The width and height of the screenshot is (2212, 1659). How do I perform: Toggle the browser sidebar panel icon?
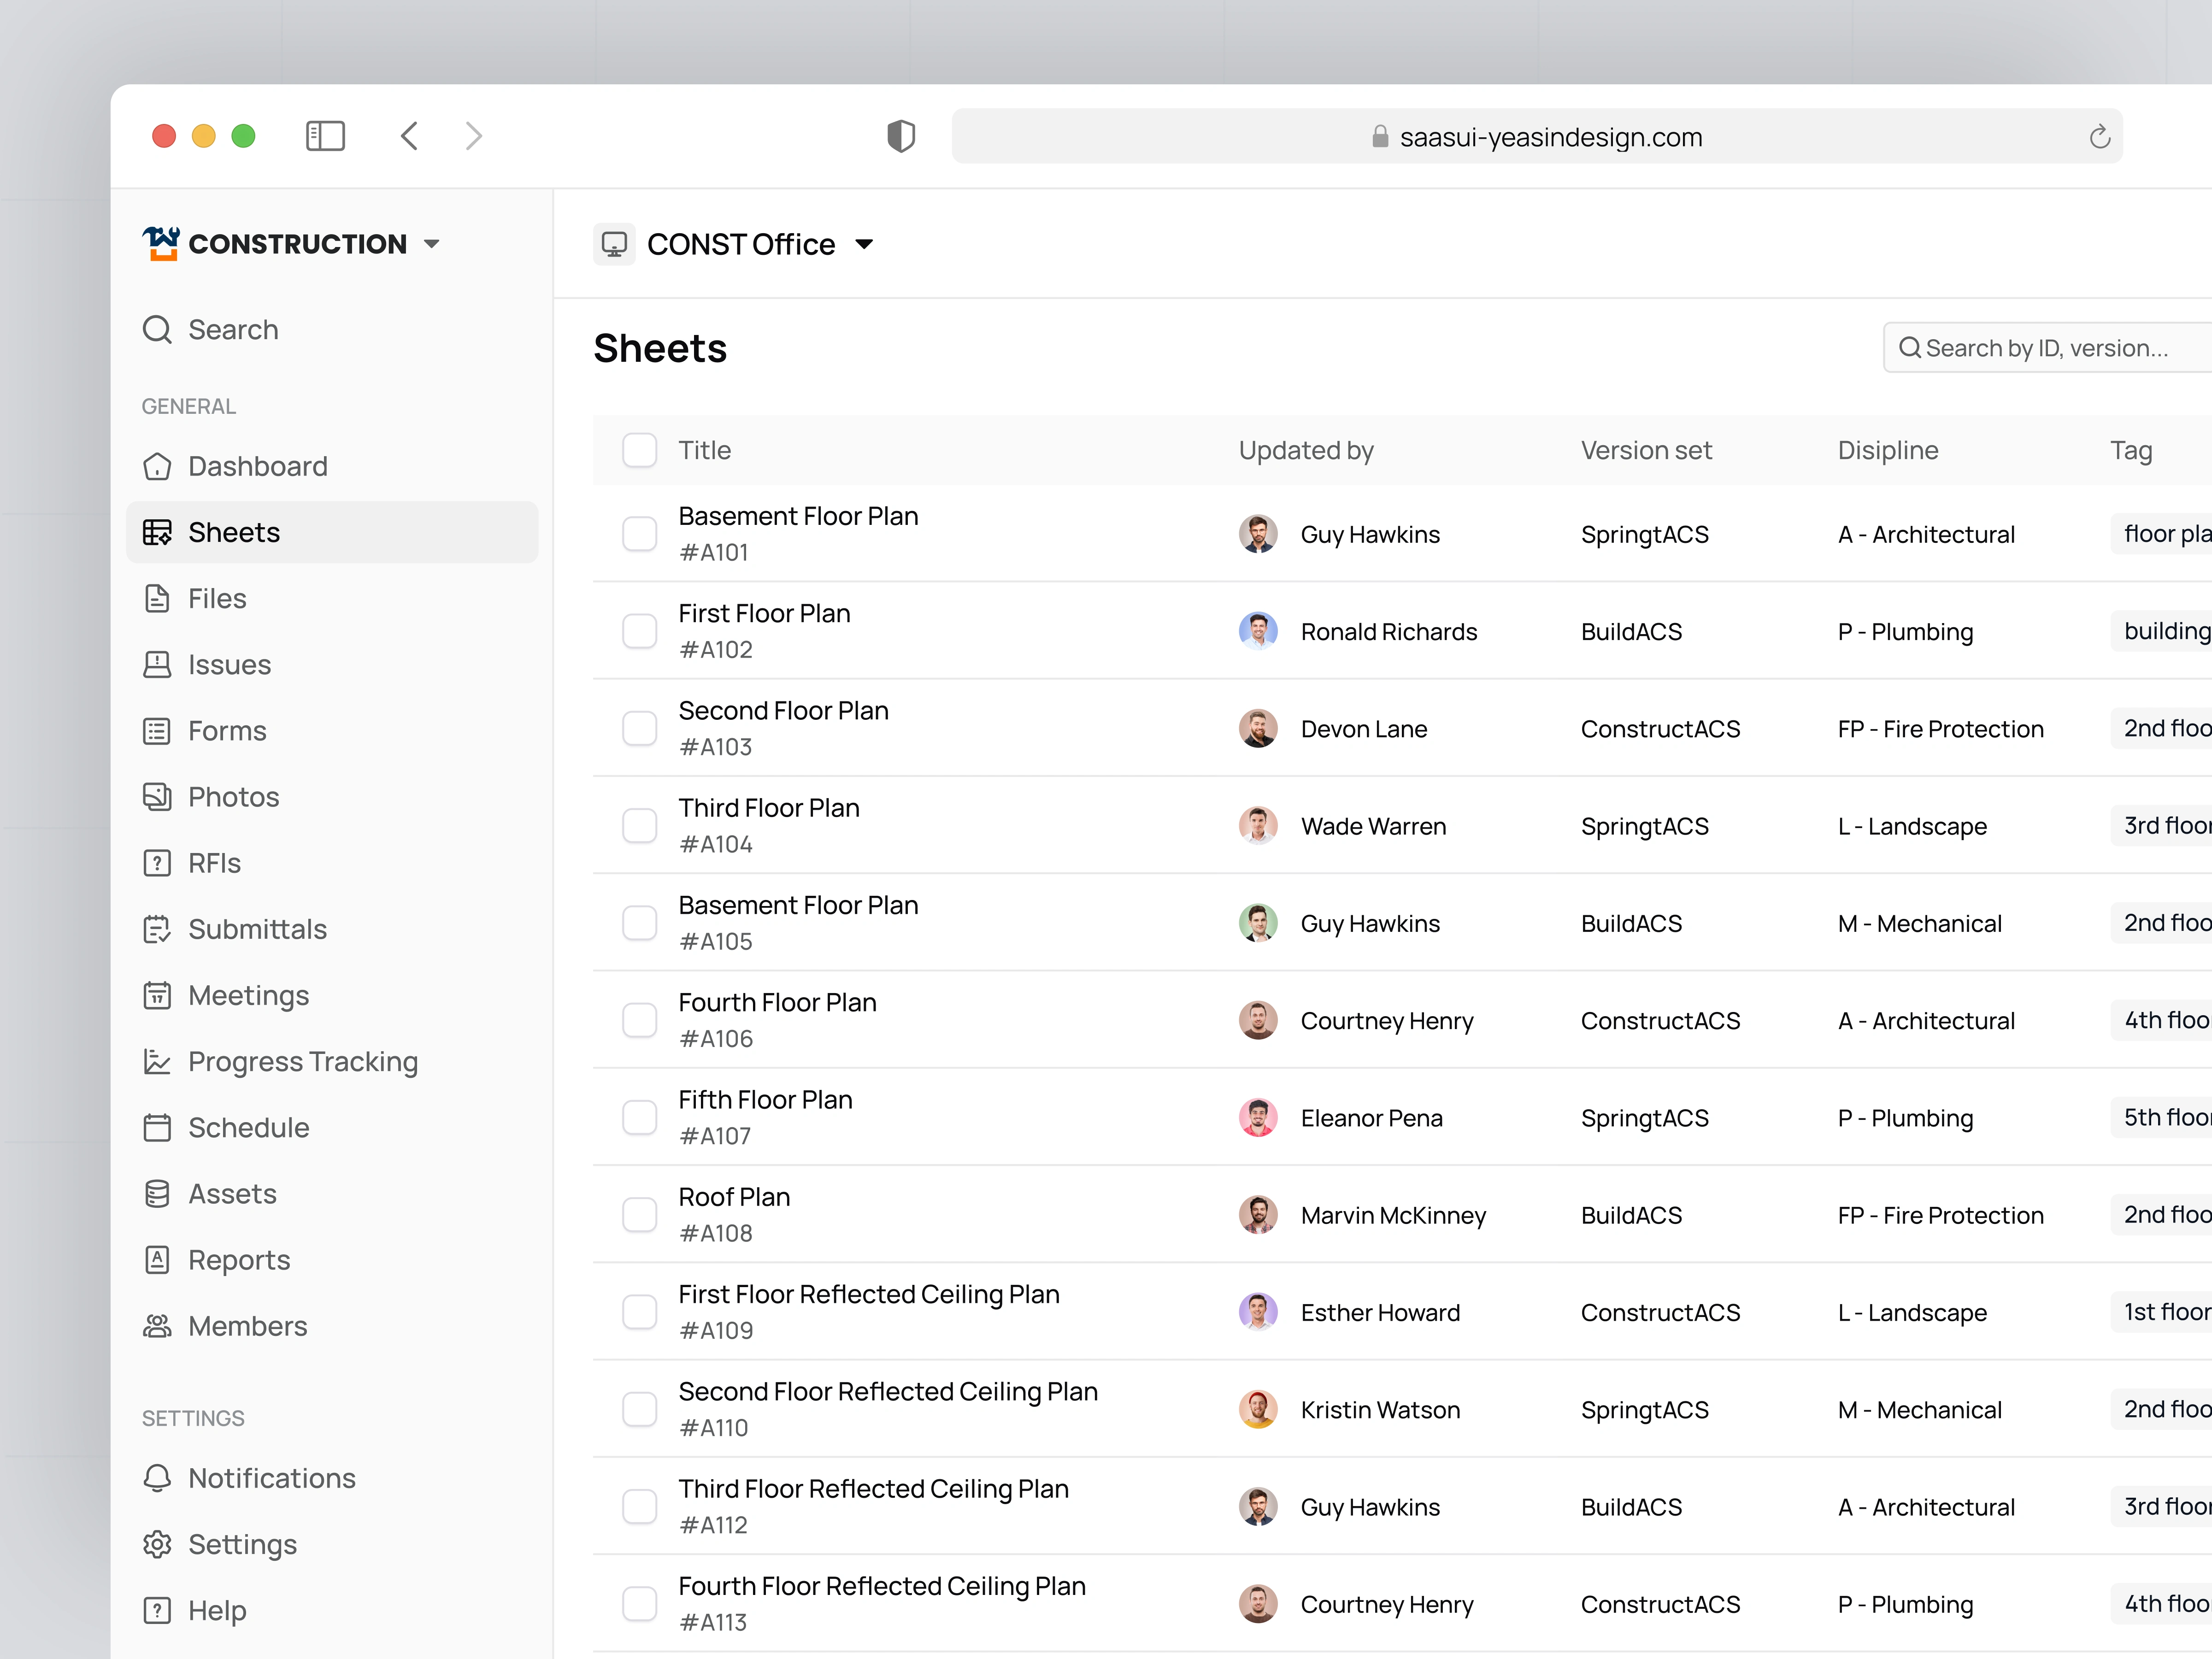tap(325, 136)
